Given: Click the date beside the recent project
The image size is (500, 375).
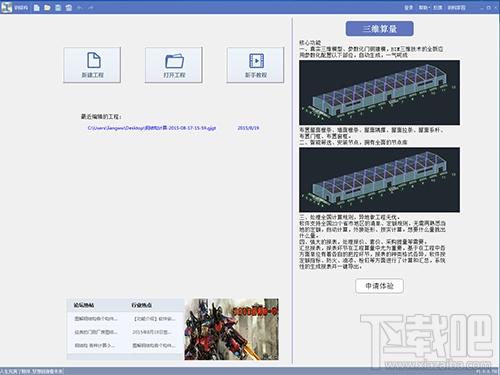Looking at the screenshot, I should [x=248, y=128].
